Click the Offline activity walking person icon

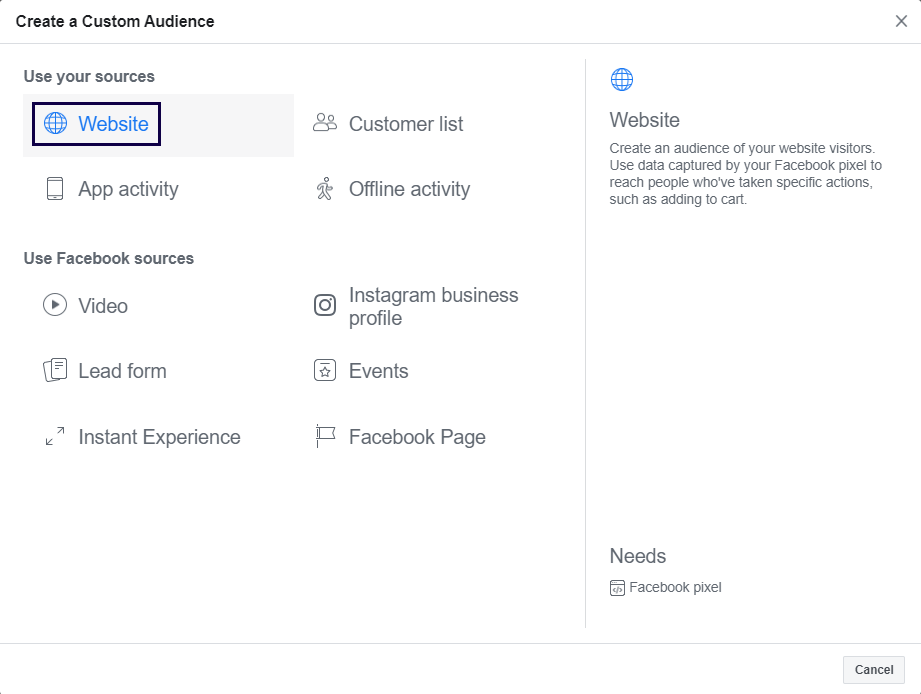pyautogui.click(x=325, y=189)
